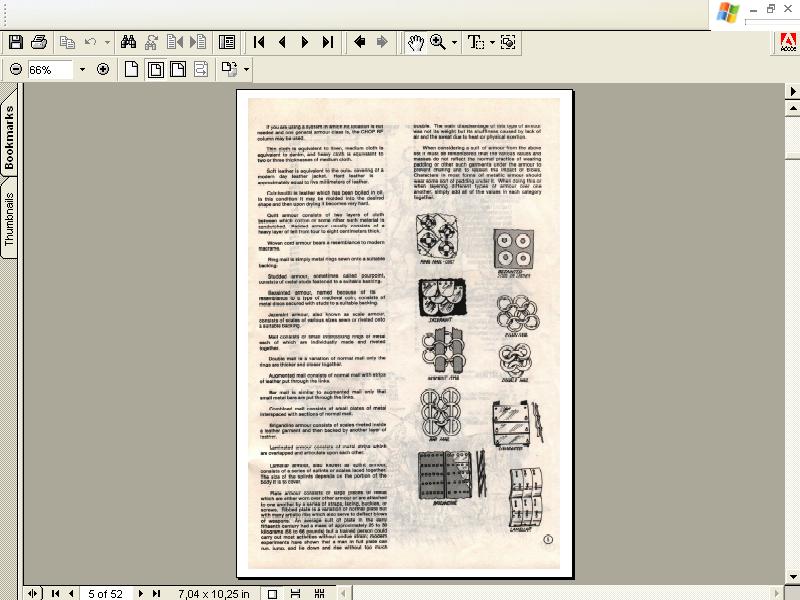Image resolution: width=800 pixels, height=600 pixels.
Task: Go to next page from status bar
Action: click(x=141, y=593)
